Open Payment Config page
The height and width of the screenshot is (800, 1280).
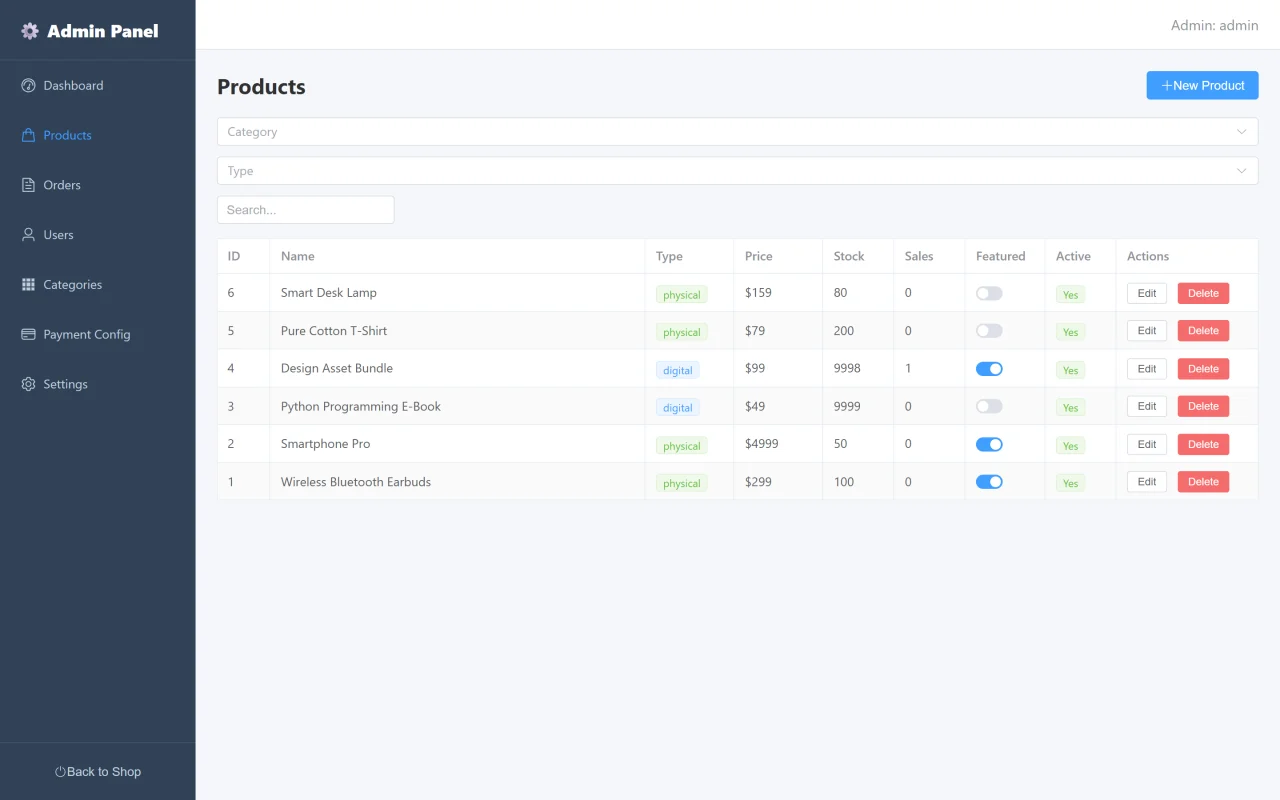click(98, 334)
